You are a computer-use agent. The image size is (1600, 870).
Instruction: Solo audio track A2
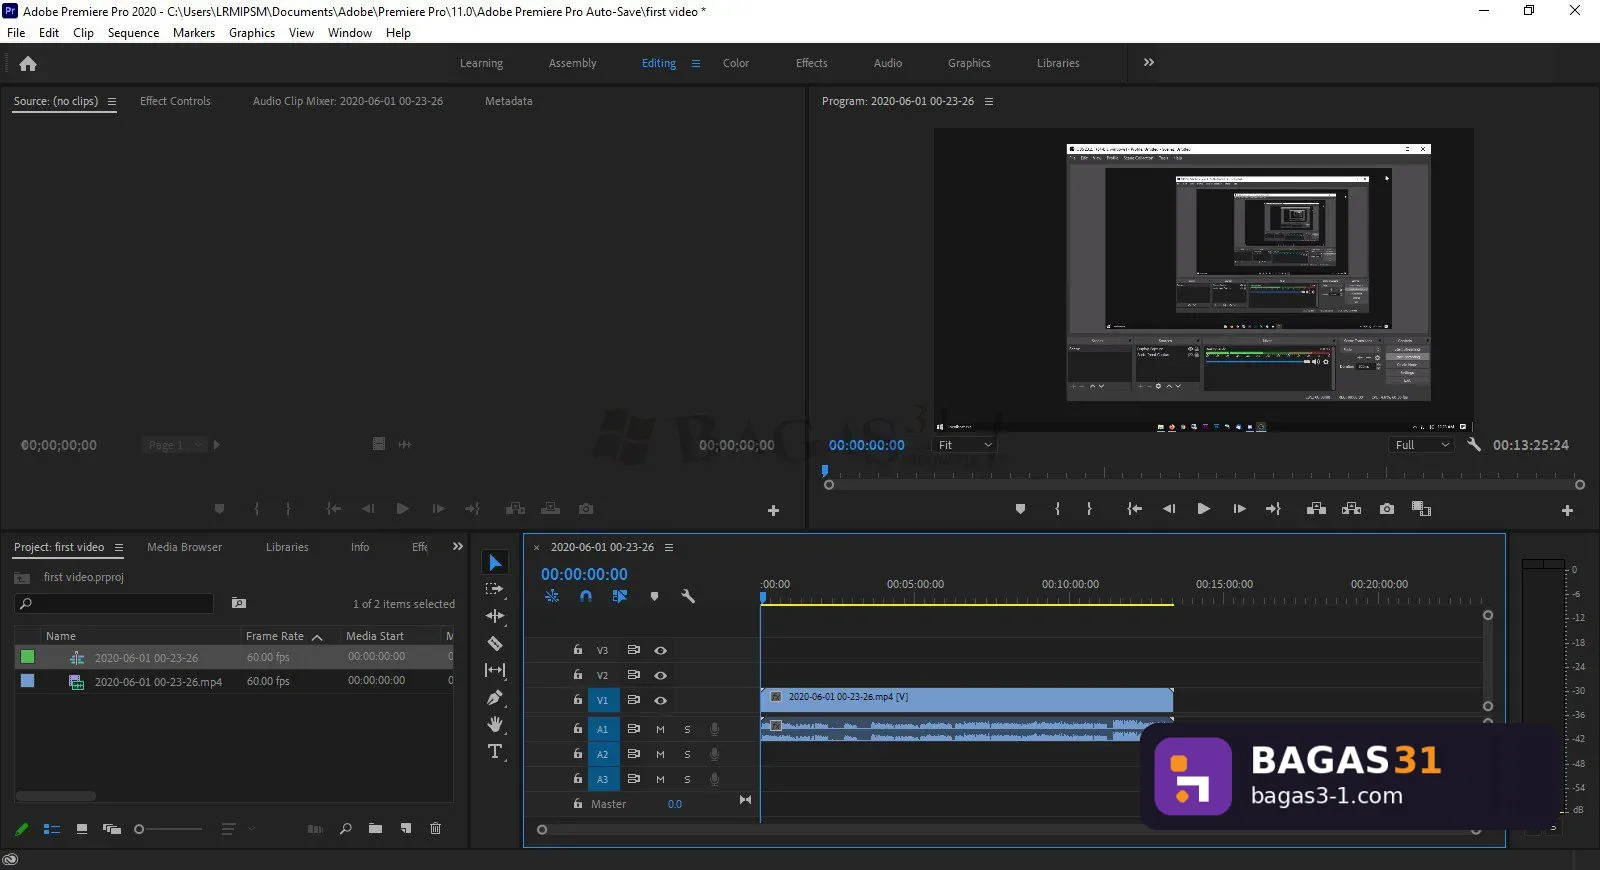[x=687, y=754]
